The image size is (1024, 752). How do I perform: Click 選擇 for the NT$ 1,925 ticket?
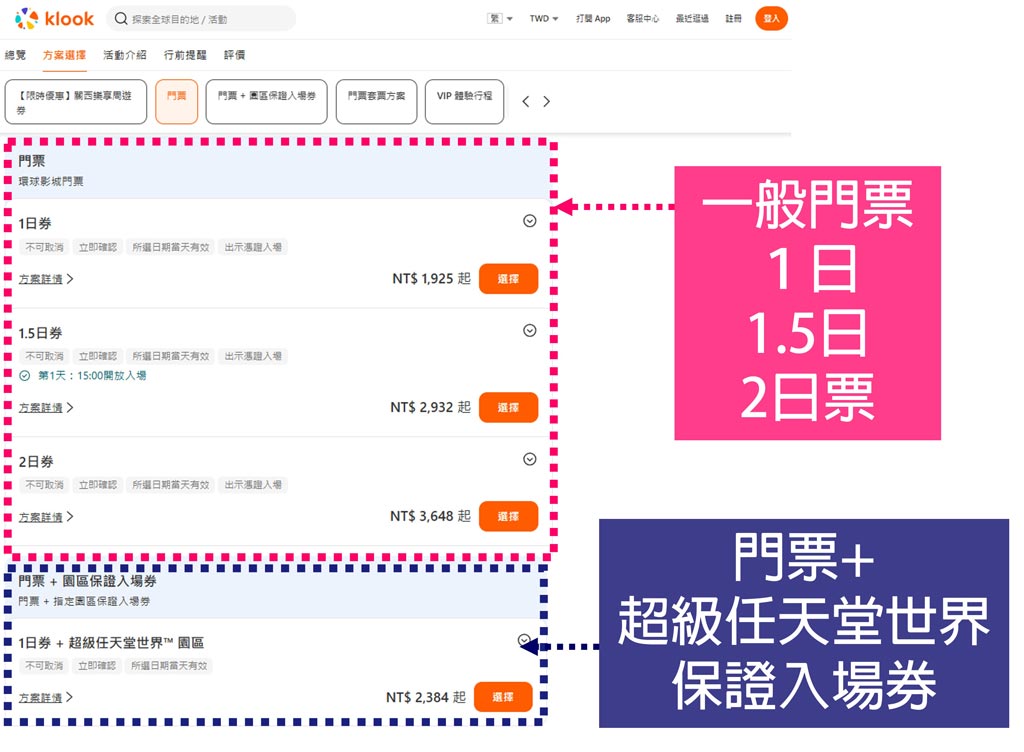pos(508,279)
